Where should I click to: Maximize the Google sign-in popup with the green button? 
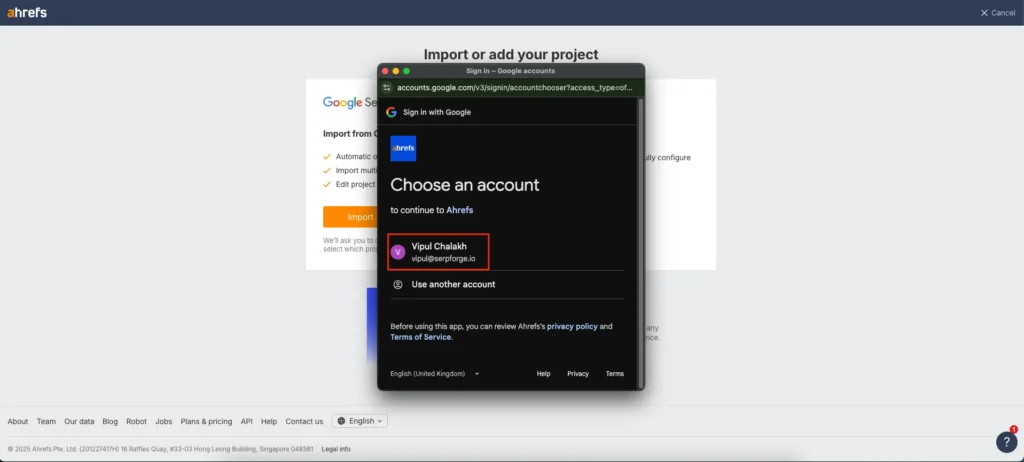pos(406,71)
